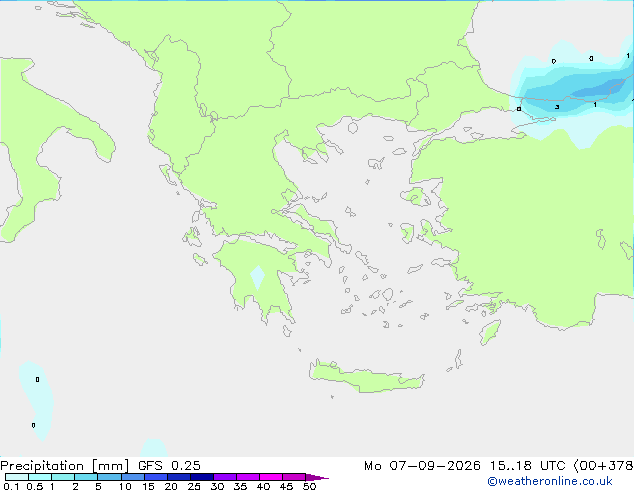The height and width of the screenshot is (490, 634).
Task: Click the "40" legend scale label
Action: (263, 486)
